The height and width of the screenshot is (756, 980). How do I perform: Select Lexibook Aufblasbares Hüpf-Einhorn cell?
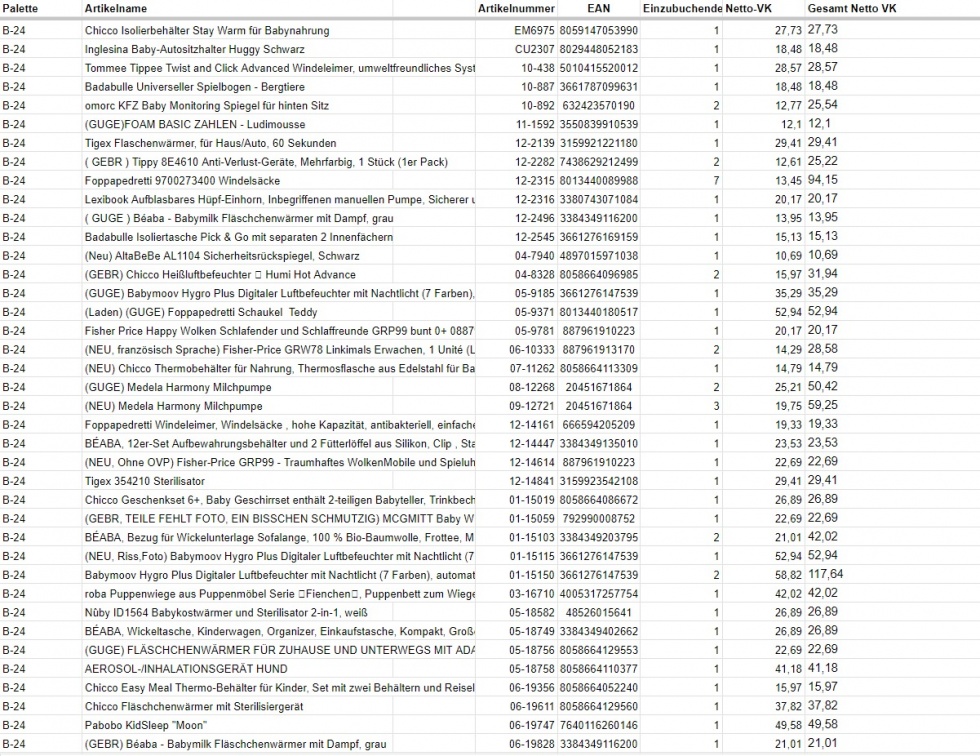tap(279, 199)
